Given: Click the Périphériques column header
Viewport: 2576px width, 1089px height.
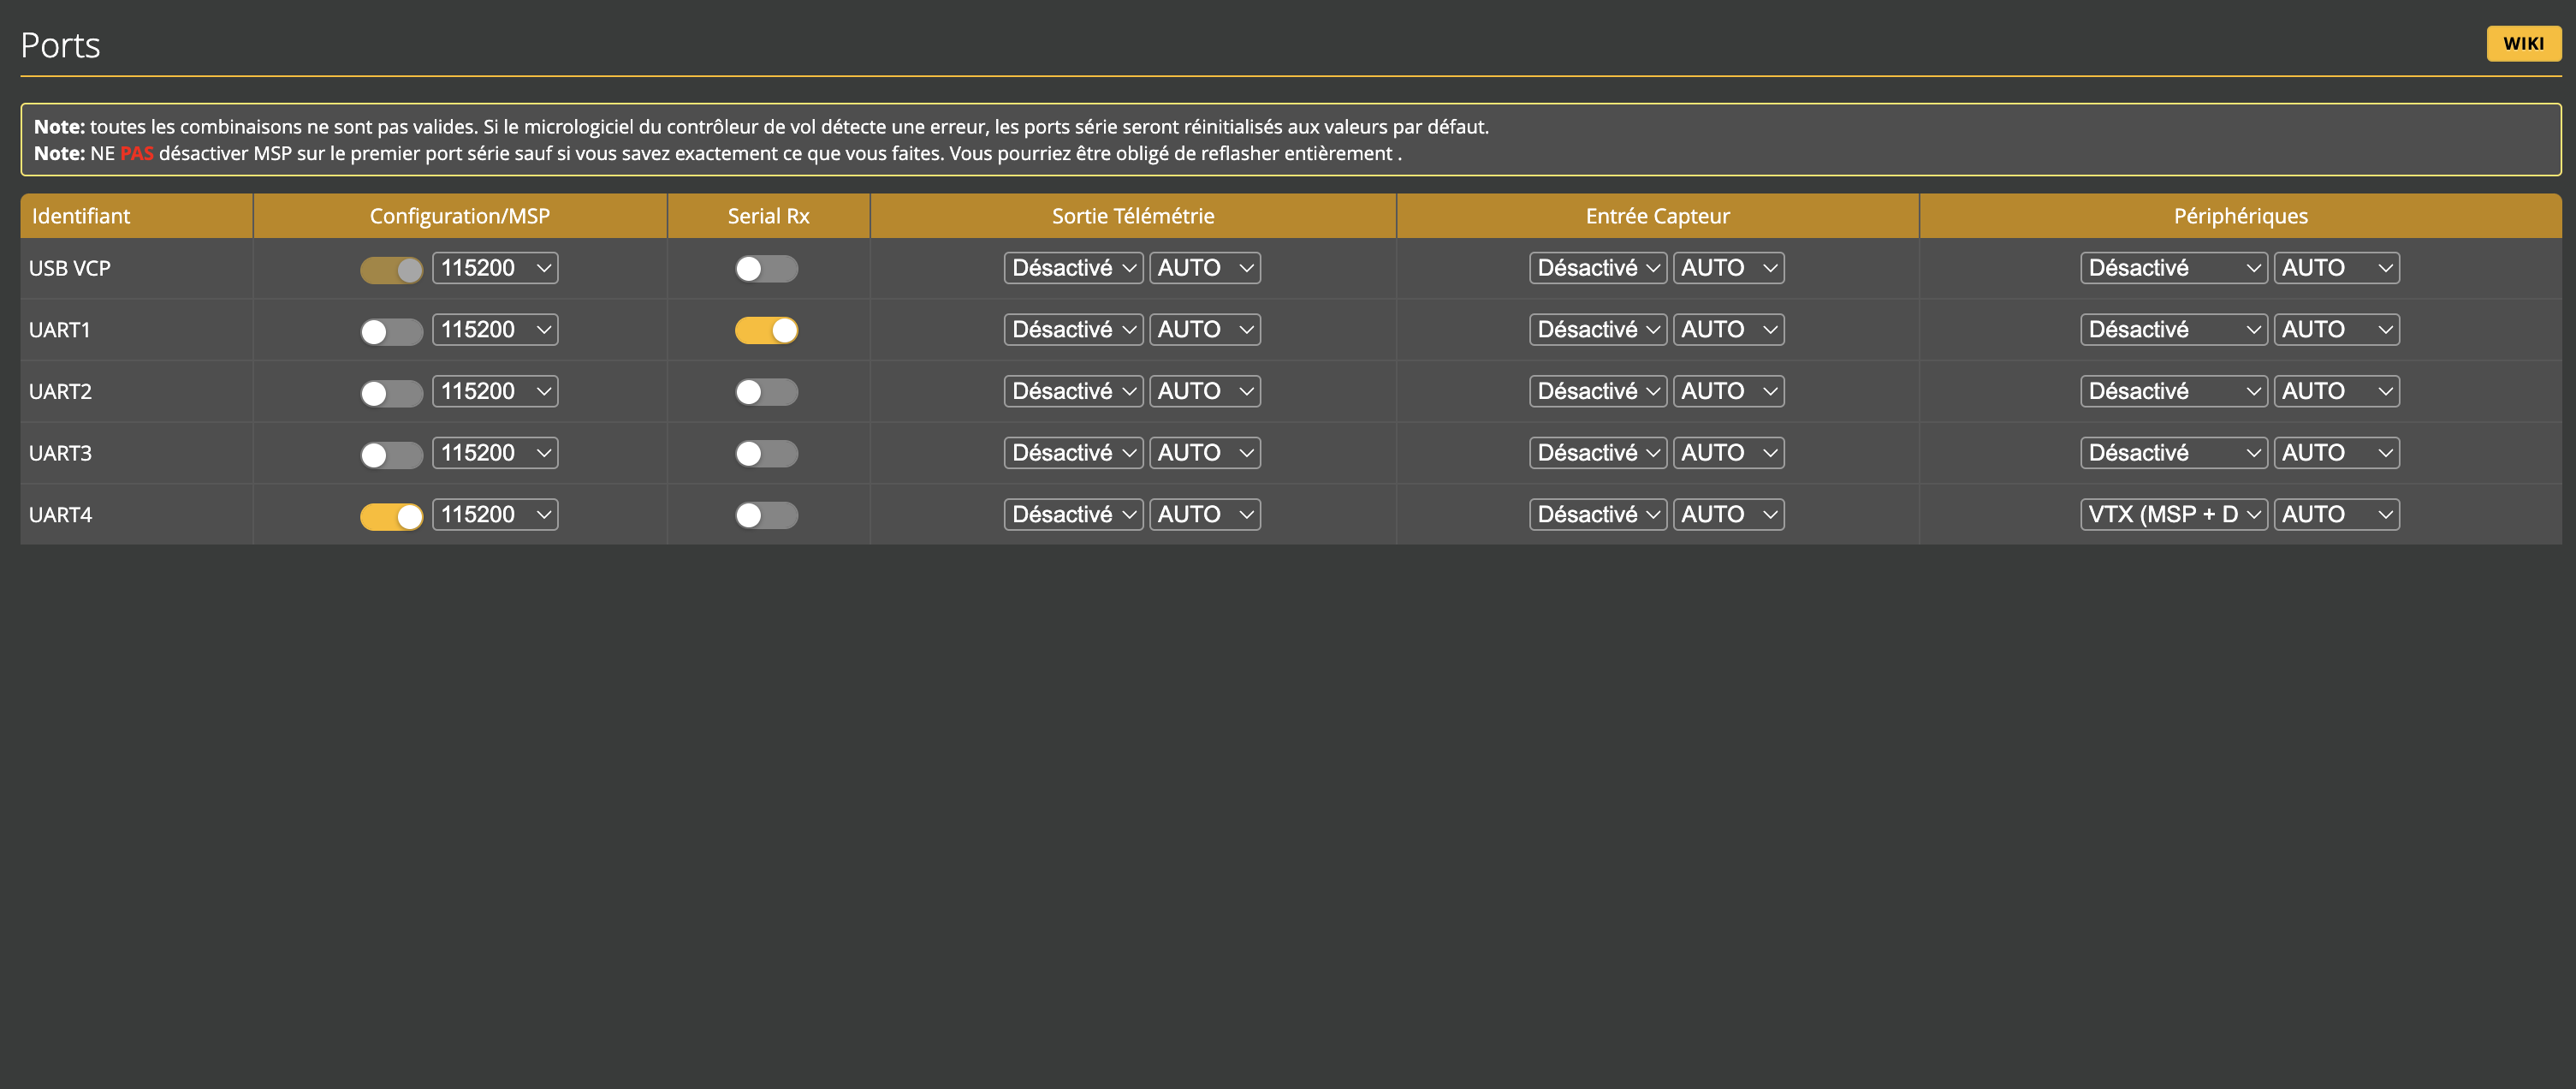Looking at the screenshot, I should tap(2240, 216).
